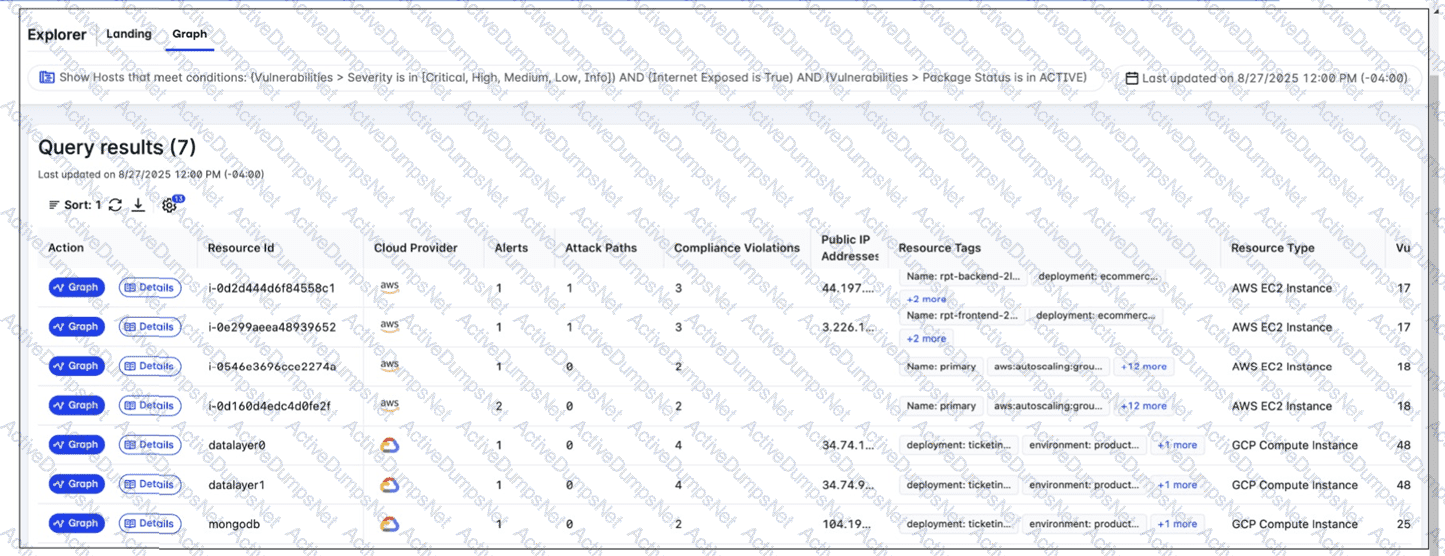The width and height of the screenshot is (1445, 556).
Task: Click Graph button for i-0d160d4edc4d0fe2f
Action: point(76,406)
